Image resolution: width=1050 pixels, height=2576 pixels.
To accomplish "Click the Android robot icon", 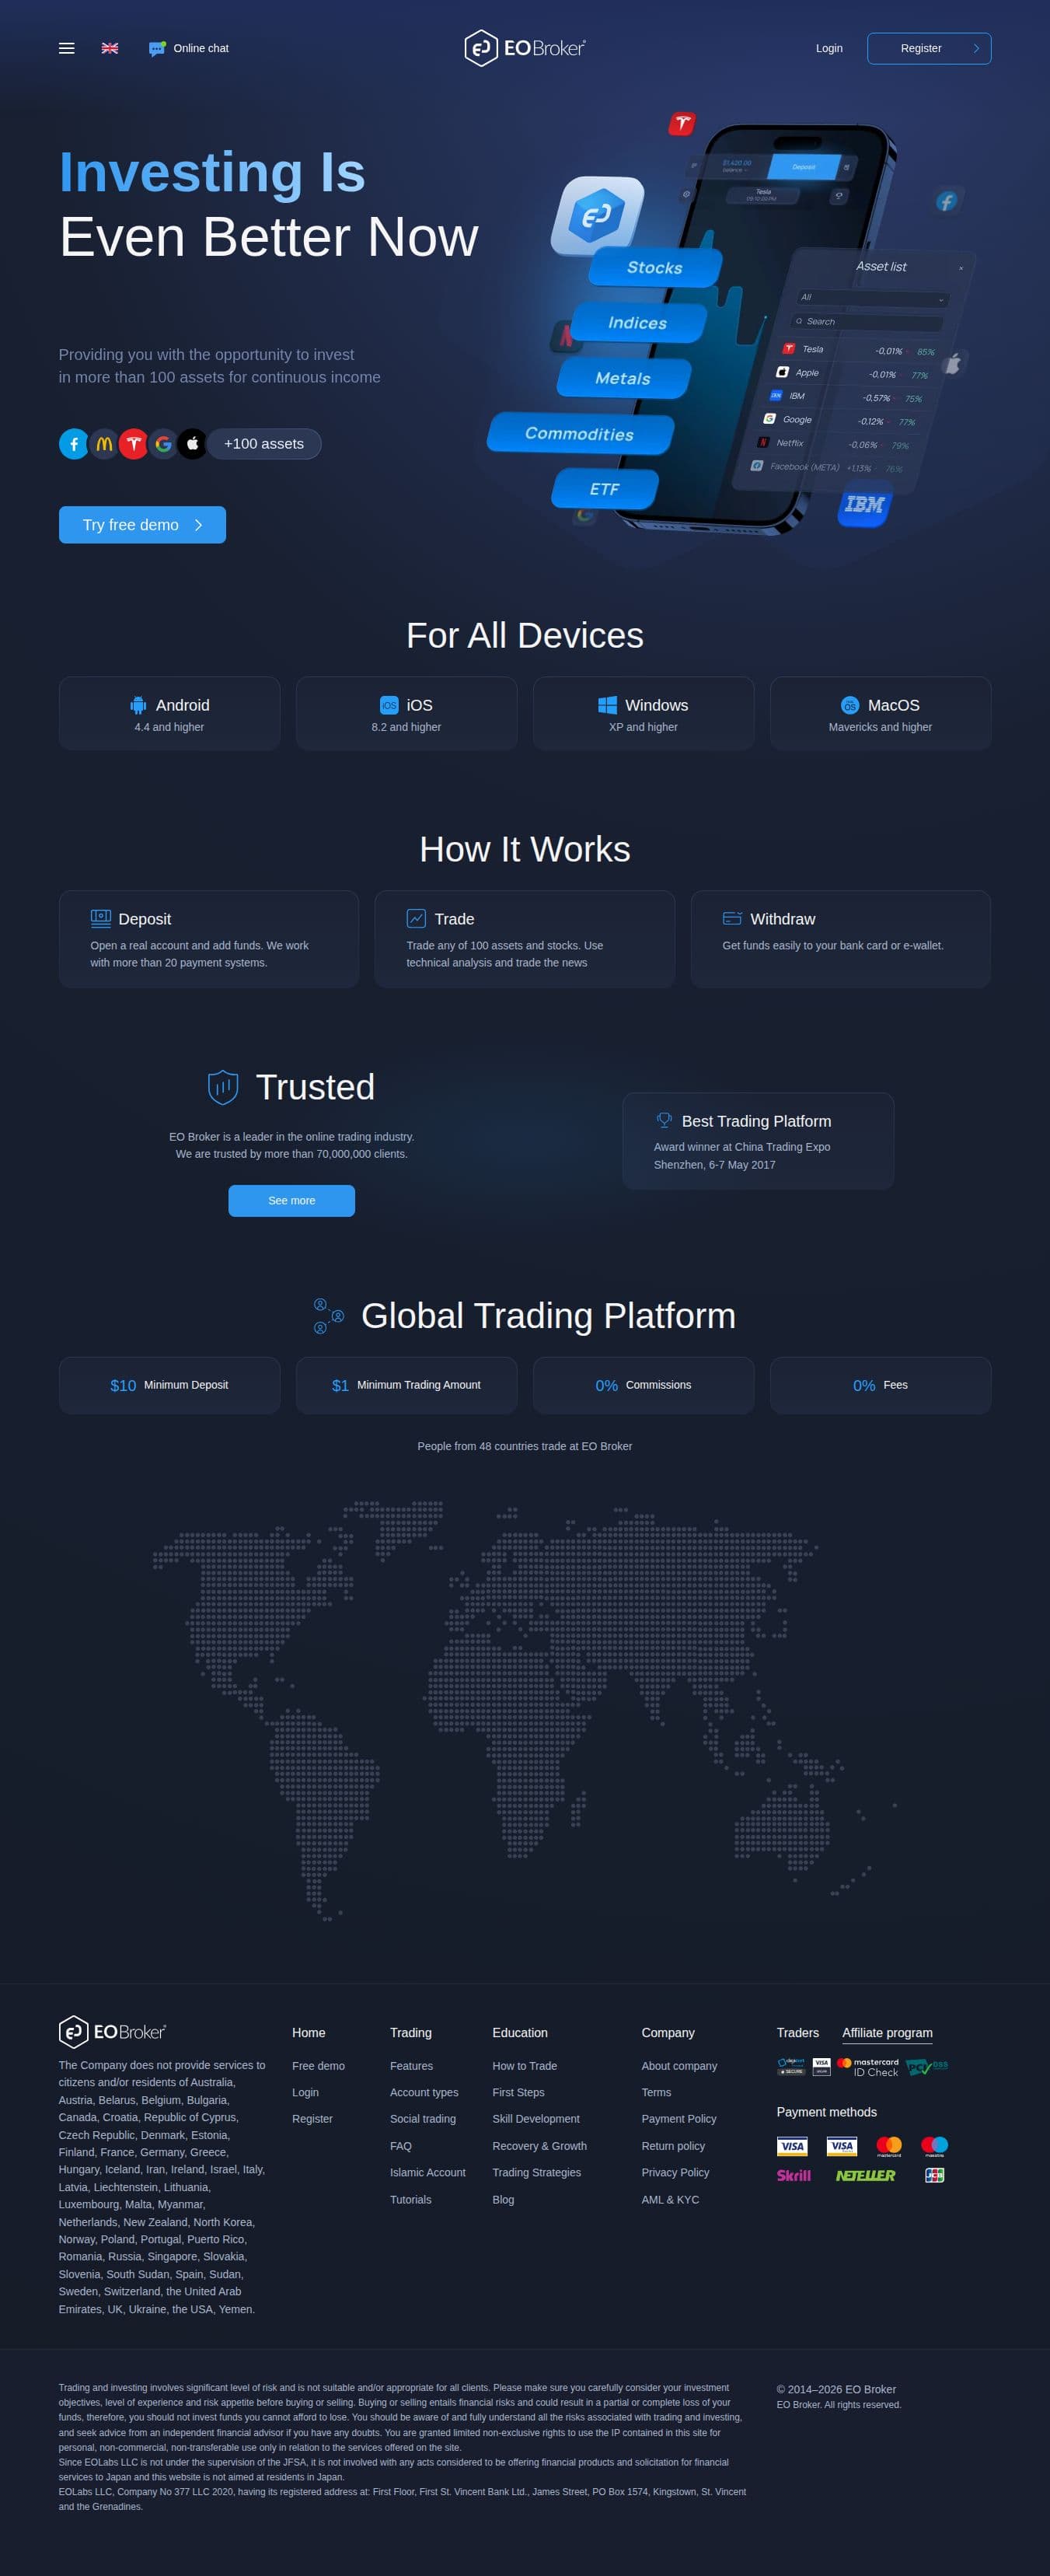I will [138, 706].
